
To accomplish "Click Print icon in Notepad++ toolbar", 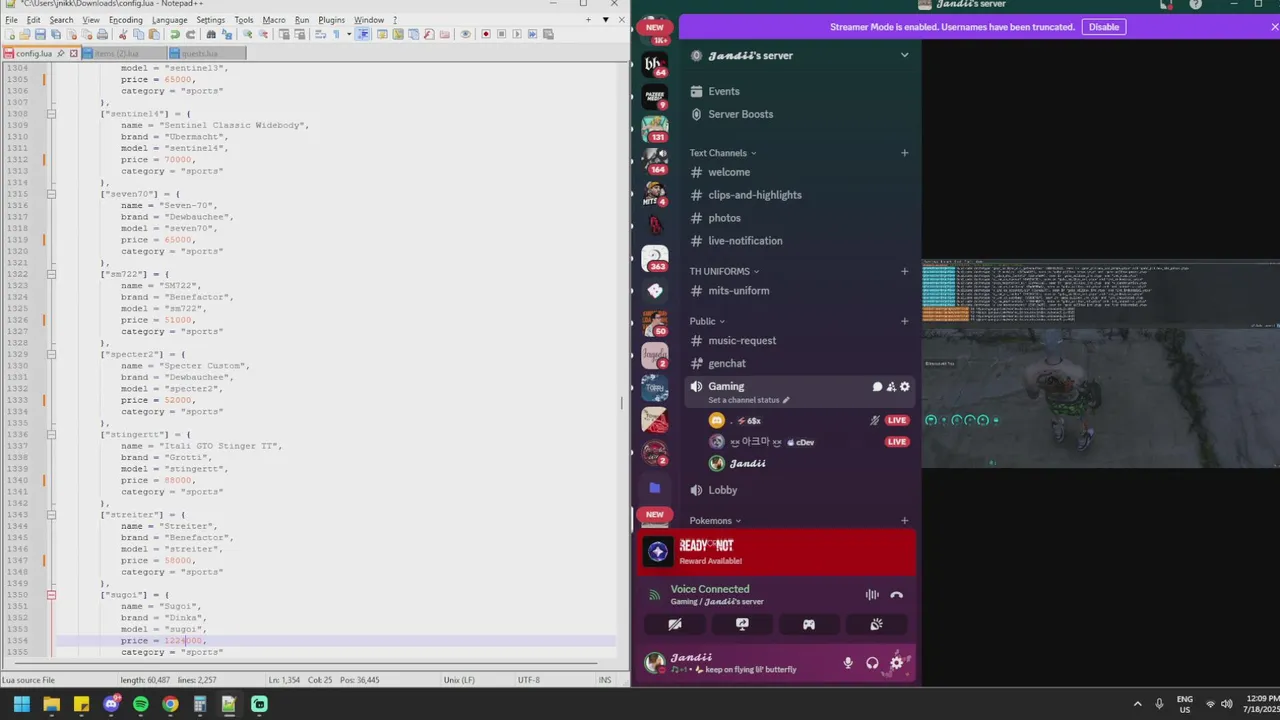I will pyautogui.click(x=102, y=34).
